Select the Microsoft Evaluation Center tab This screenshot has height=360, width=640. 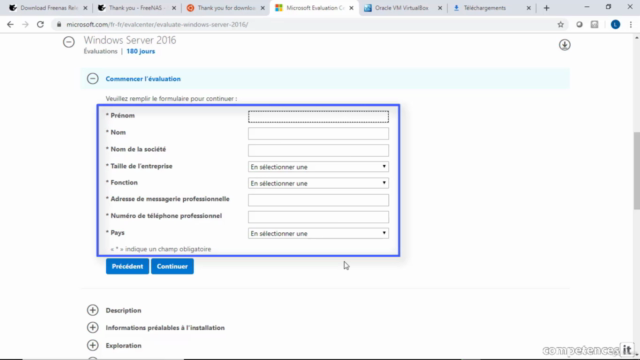point(314,8)
